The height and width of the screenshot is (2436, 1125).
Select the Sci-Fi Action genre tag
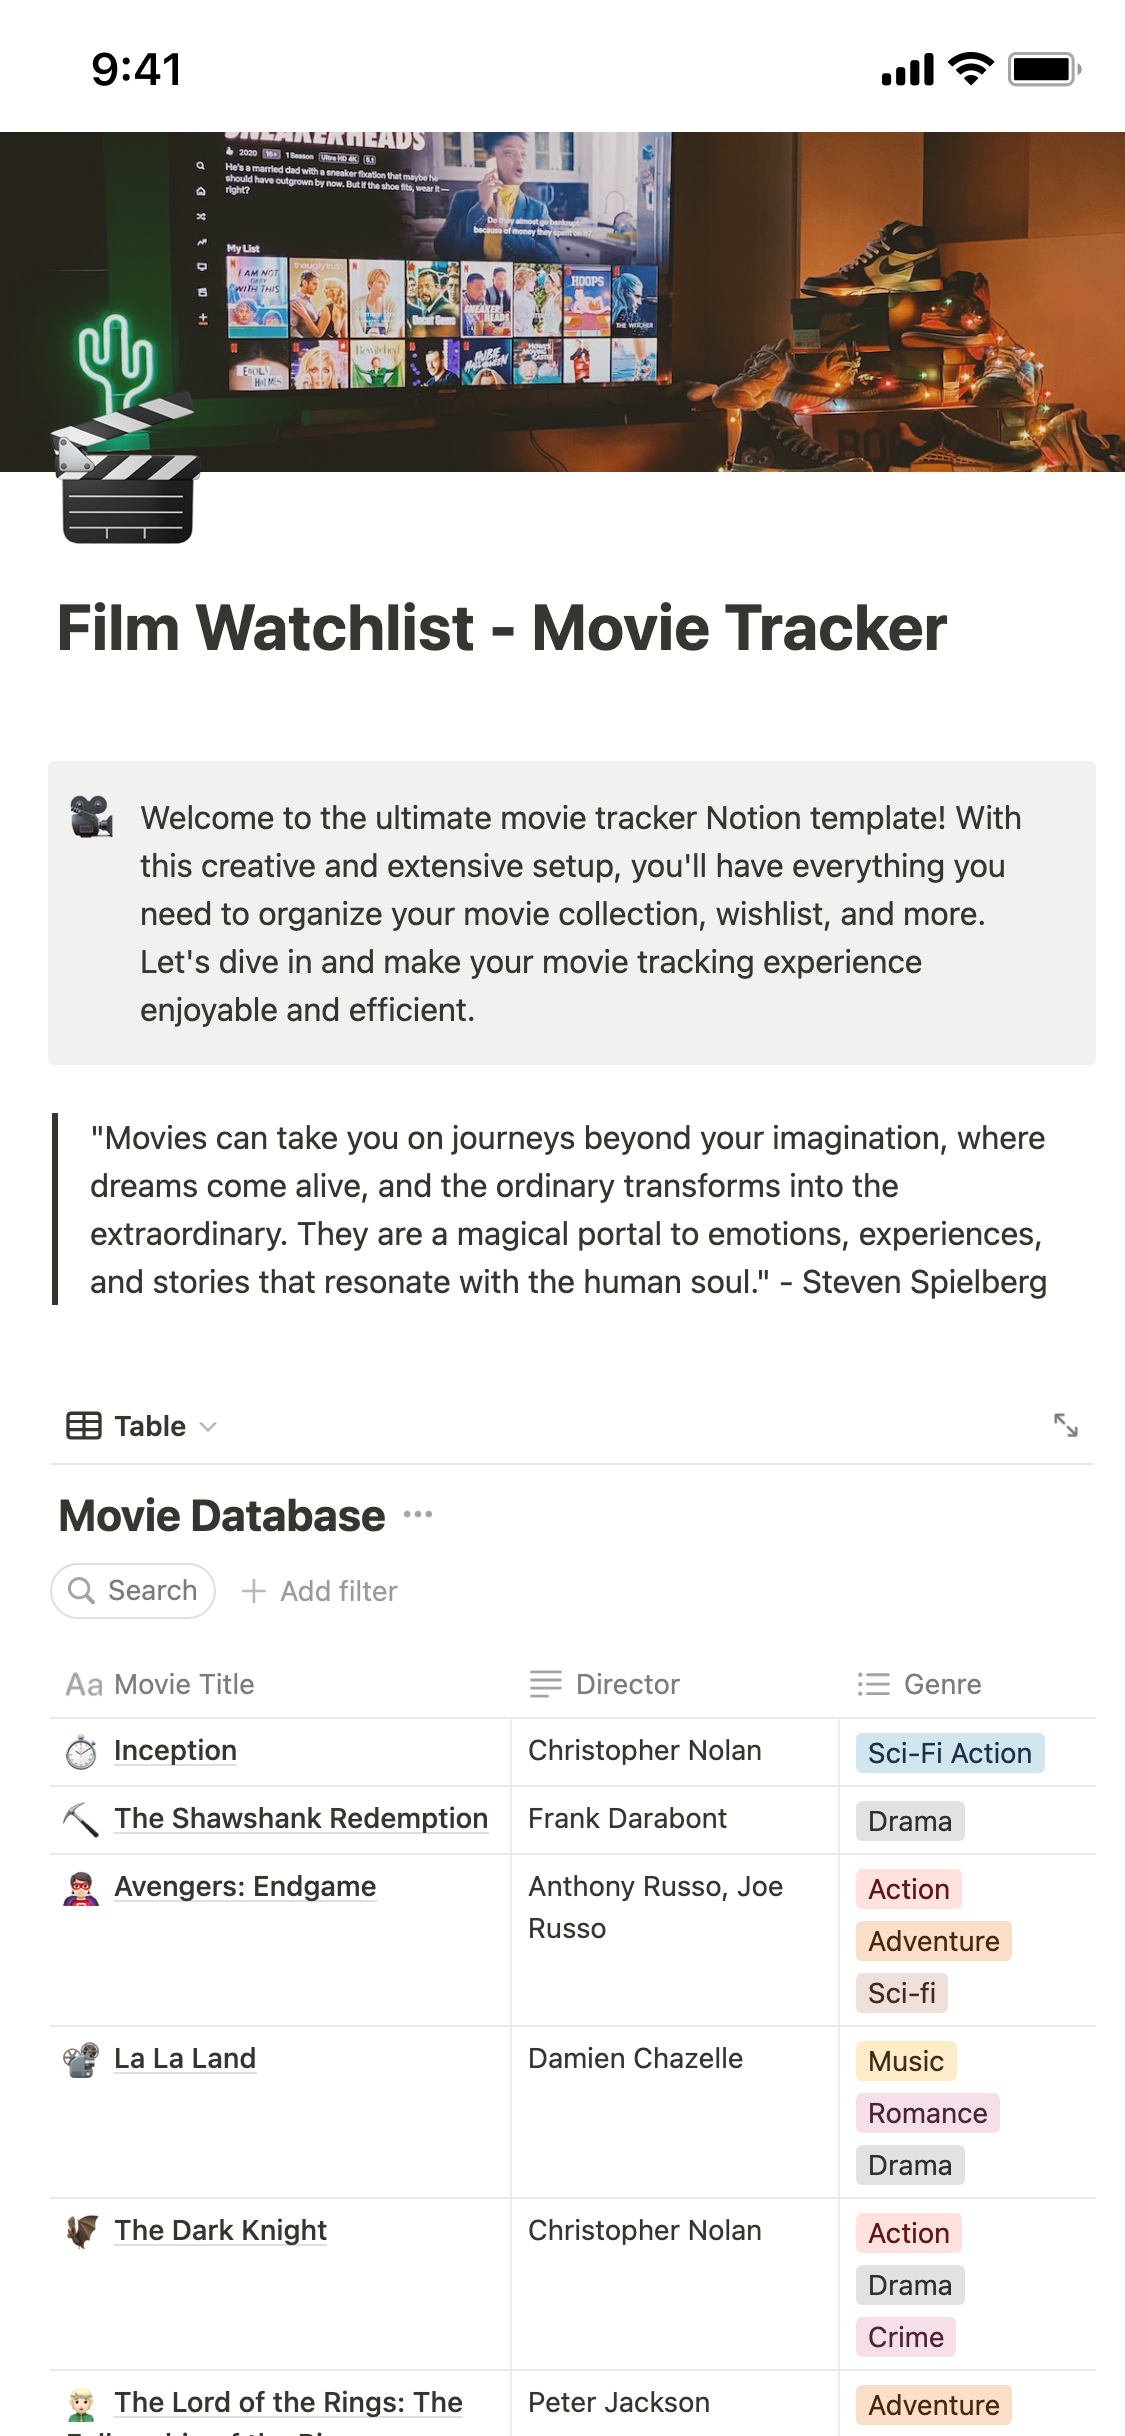click(x=949, y=1753)
